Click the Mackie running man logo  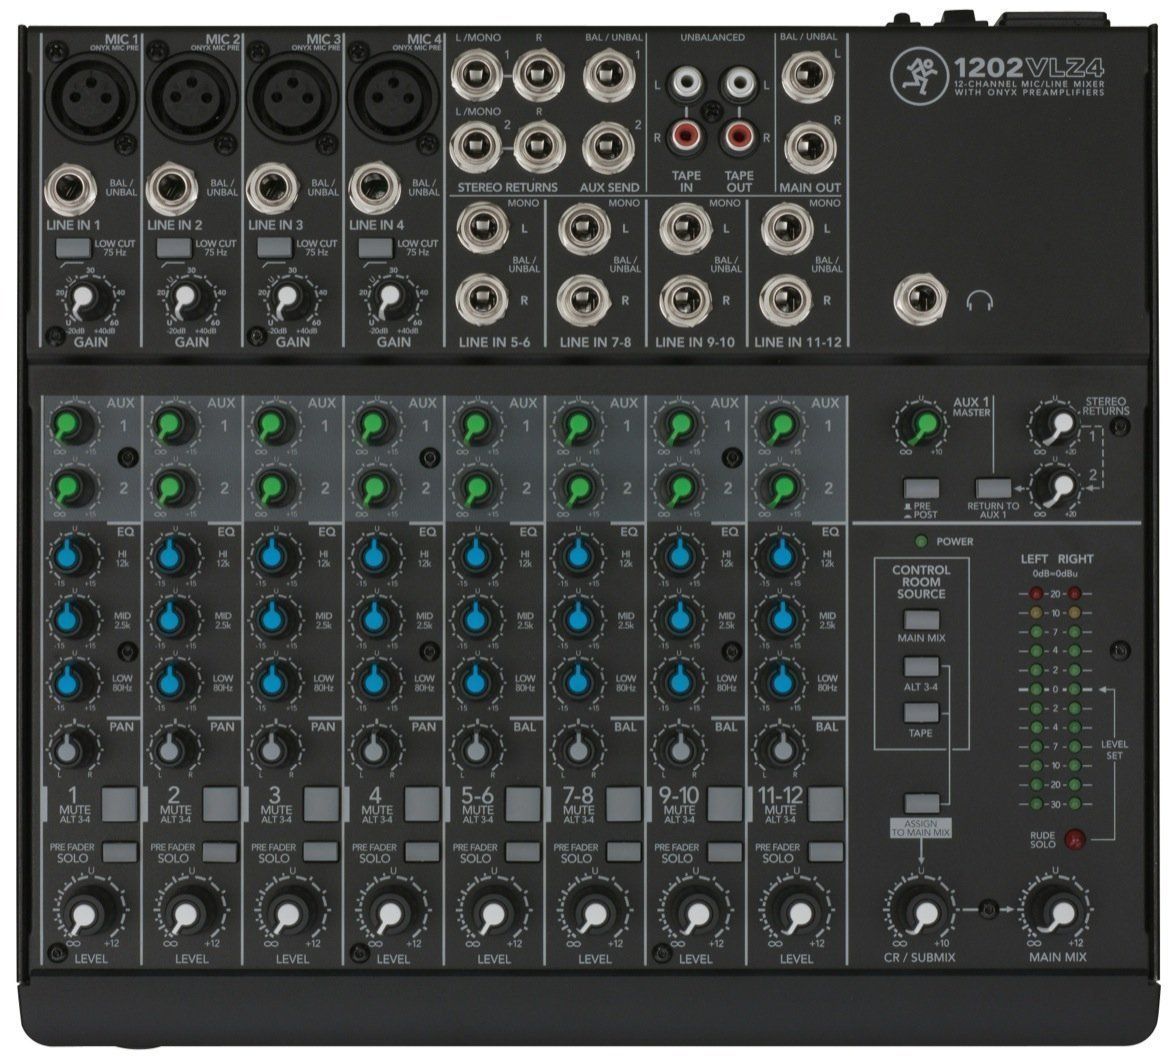pyautogui.click(x=919, y=71)
